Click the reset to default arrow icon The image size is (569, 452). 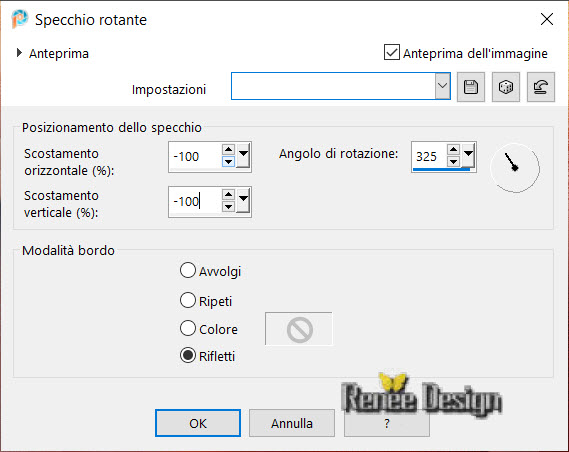541,87
